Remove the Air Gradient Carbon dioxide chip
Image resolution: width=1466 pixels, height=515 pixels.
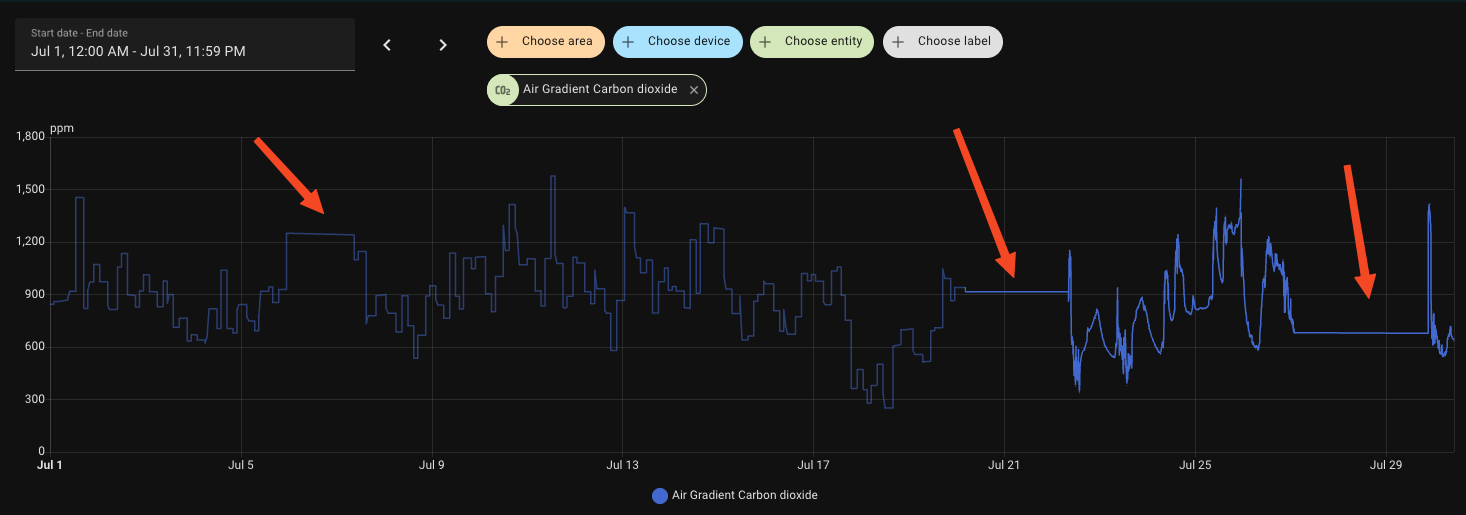pyautogui.click(x=694, y=90)
